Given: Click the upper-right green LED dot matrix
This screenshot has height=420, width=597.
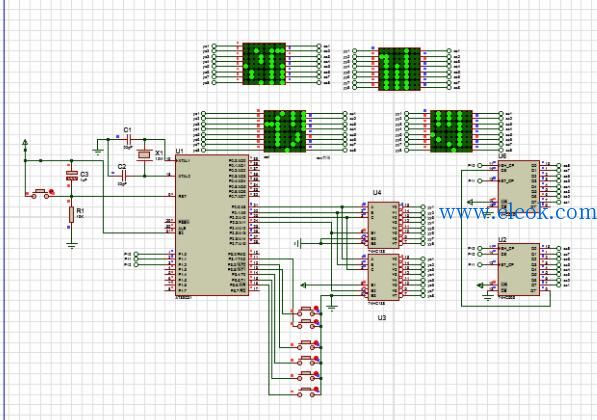Looking at the screenshot, I should pos(399,69).
